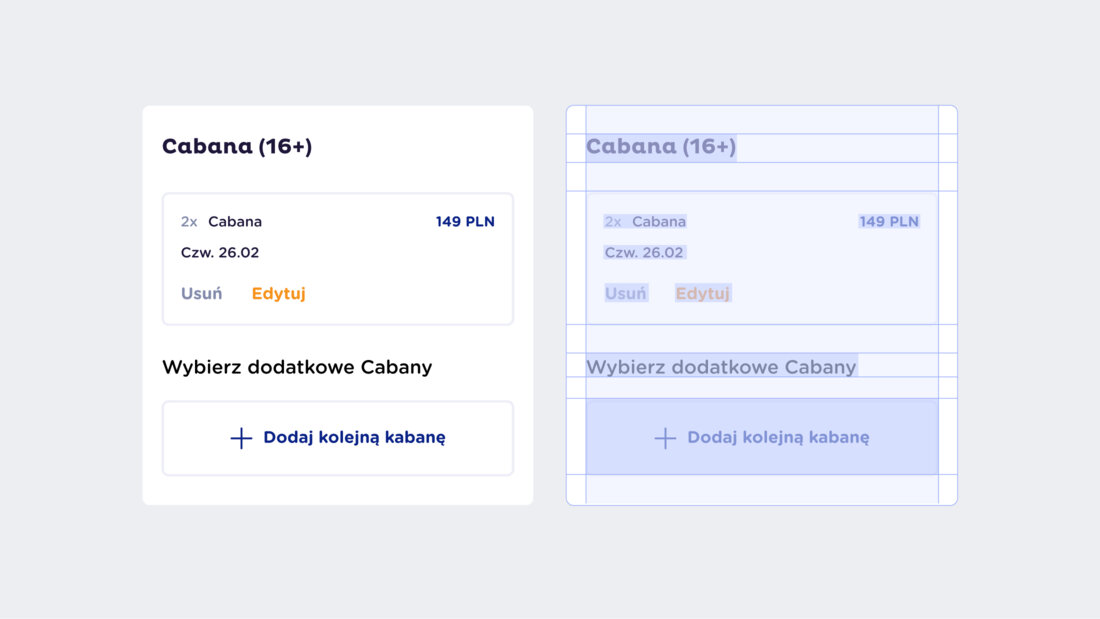Screen dimensions: 1100x619
Task: Click the highlighted 'Czw. 26.02' date in the blue overlay
Action: click(x=644, y=253)
